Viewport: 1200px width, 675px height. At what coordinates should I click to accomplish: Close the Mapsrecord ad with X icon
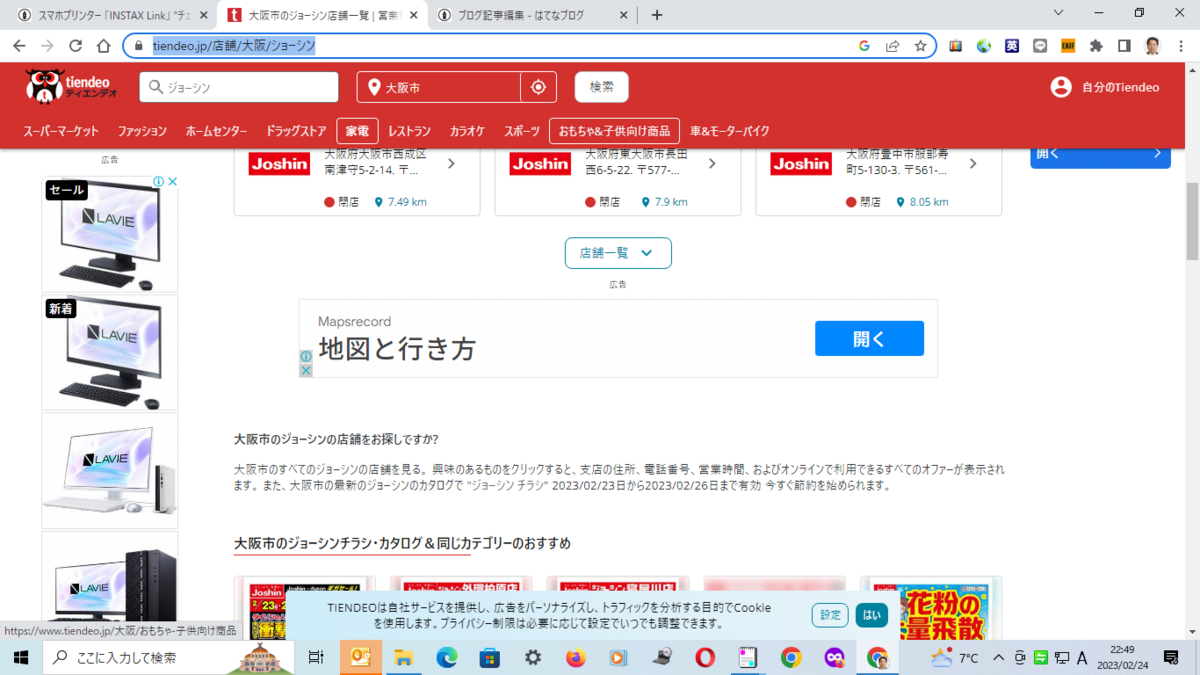(x=306, y=370)
